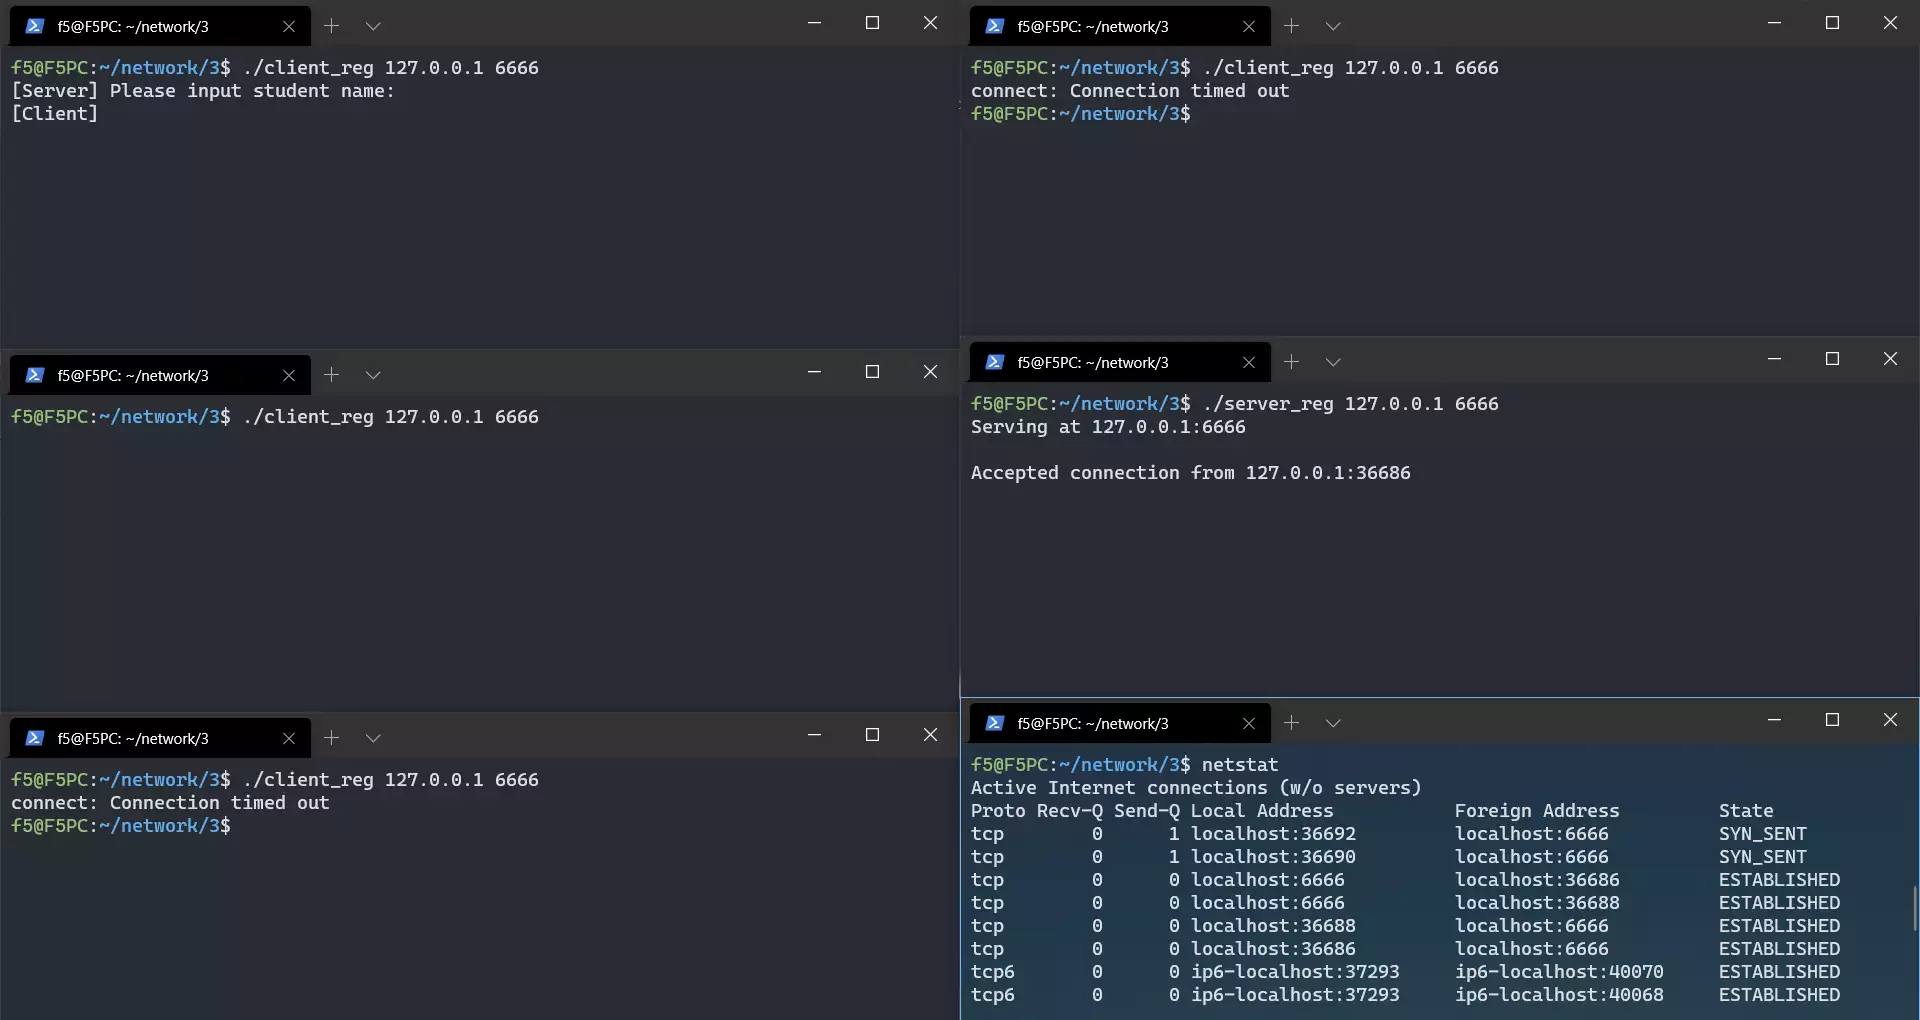Viewport: 1920px width, 1020px height.
Task: Close the tab running server_reg
Action: (1248, 363)
